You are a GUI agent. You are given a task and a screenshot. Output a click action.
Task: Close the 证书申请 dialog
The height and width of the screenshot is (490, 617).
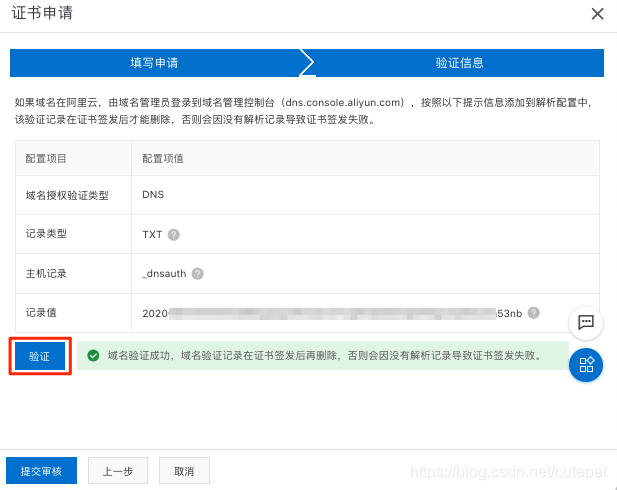click(x=597, y=14)
